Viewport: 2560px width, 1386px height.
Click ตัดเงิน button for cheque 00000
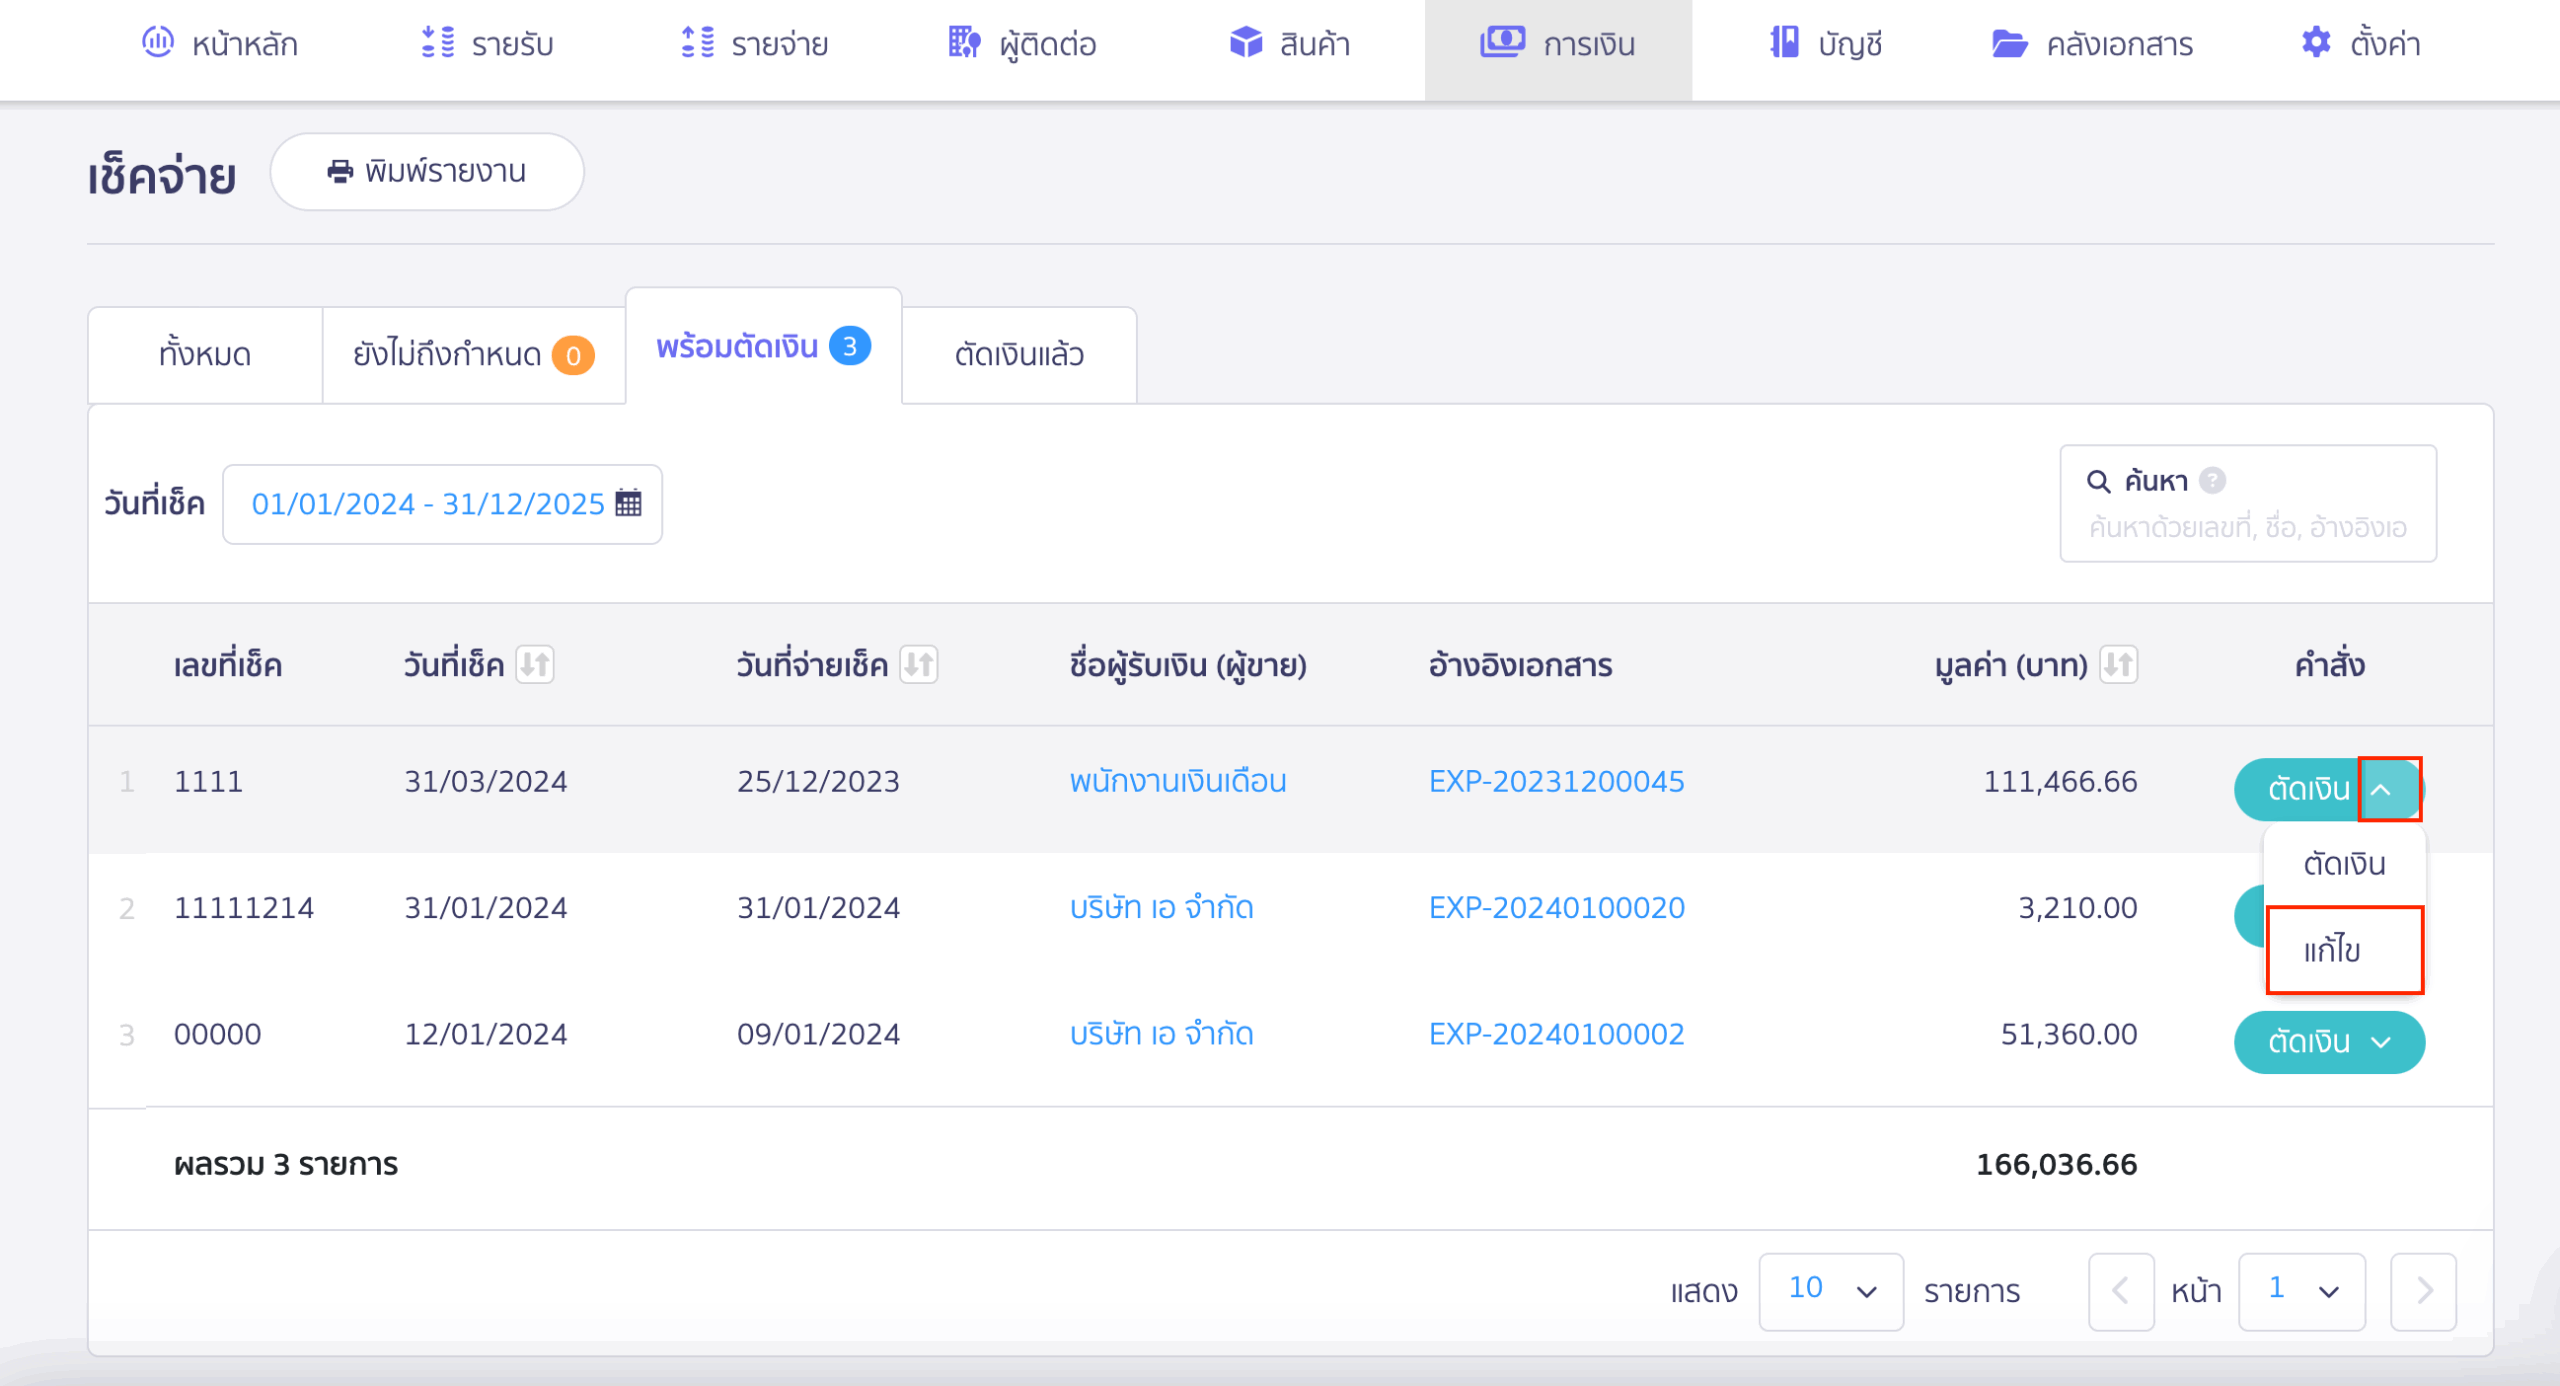pyautogui.click(x=2297, y=1042)
